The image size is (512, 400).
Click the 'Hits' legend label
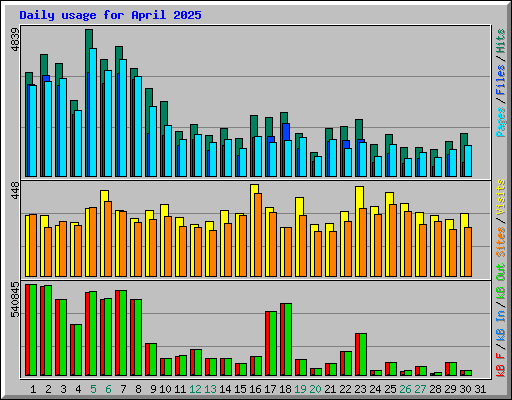coord(500,41)
